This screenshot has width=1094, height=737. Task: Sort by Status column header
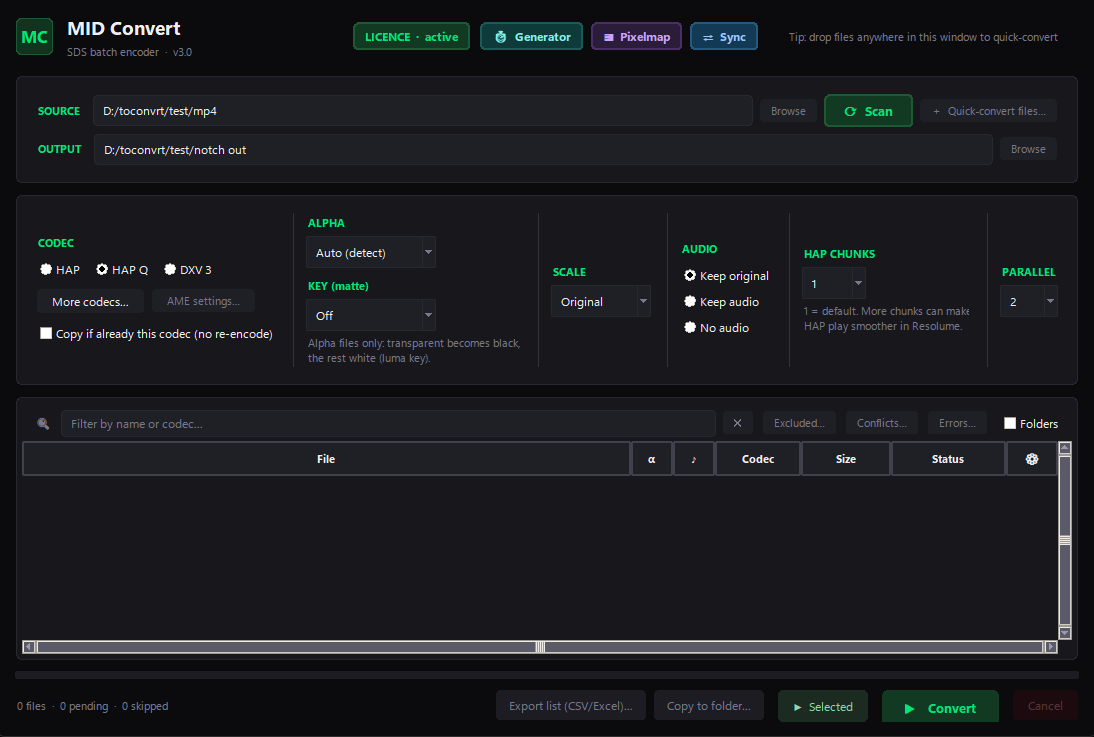point(948,459)
